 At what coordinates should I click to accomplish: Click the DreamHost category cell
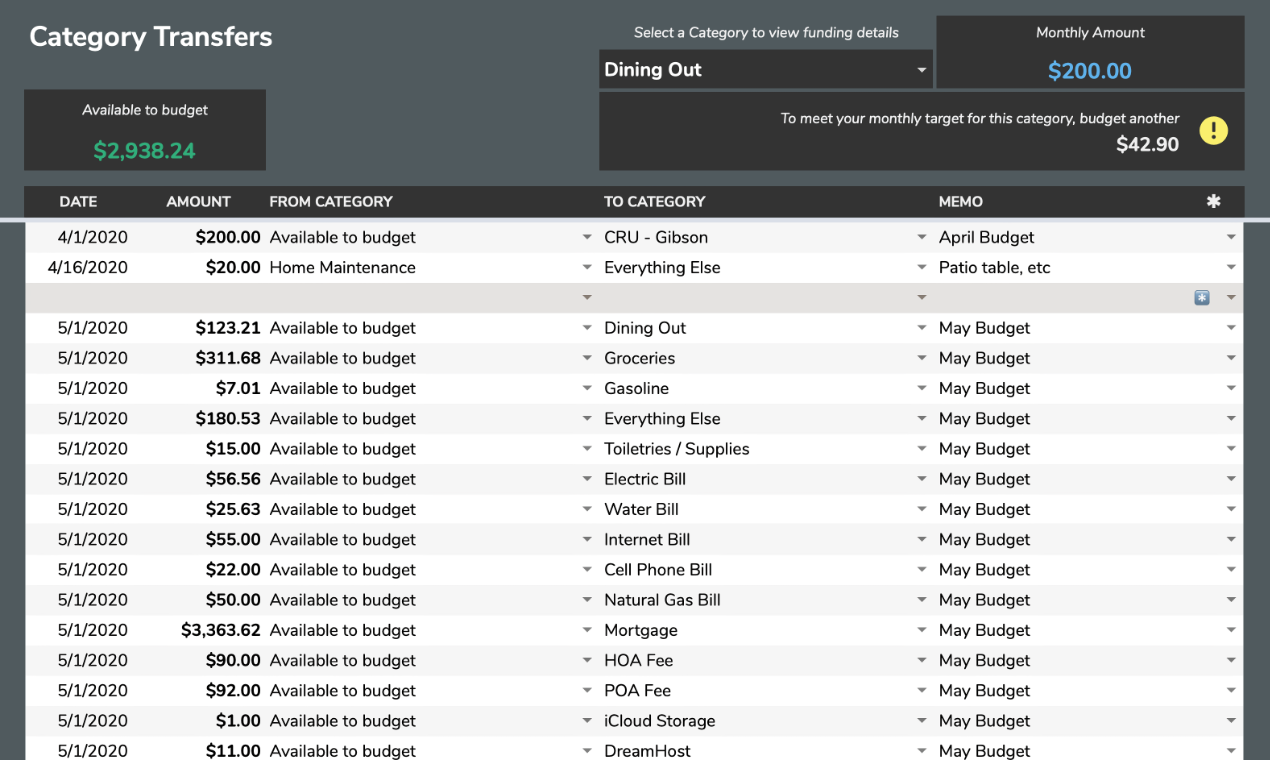click(648, 750)
